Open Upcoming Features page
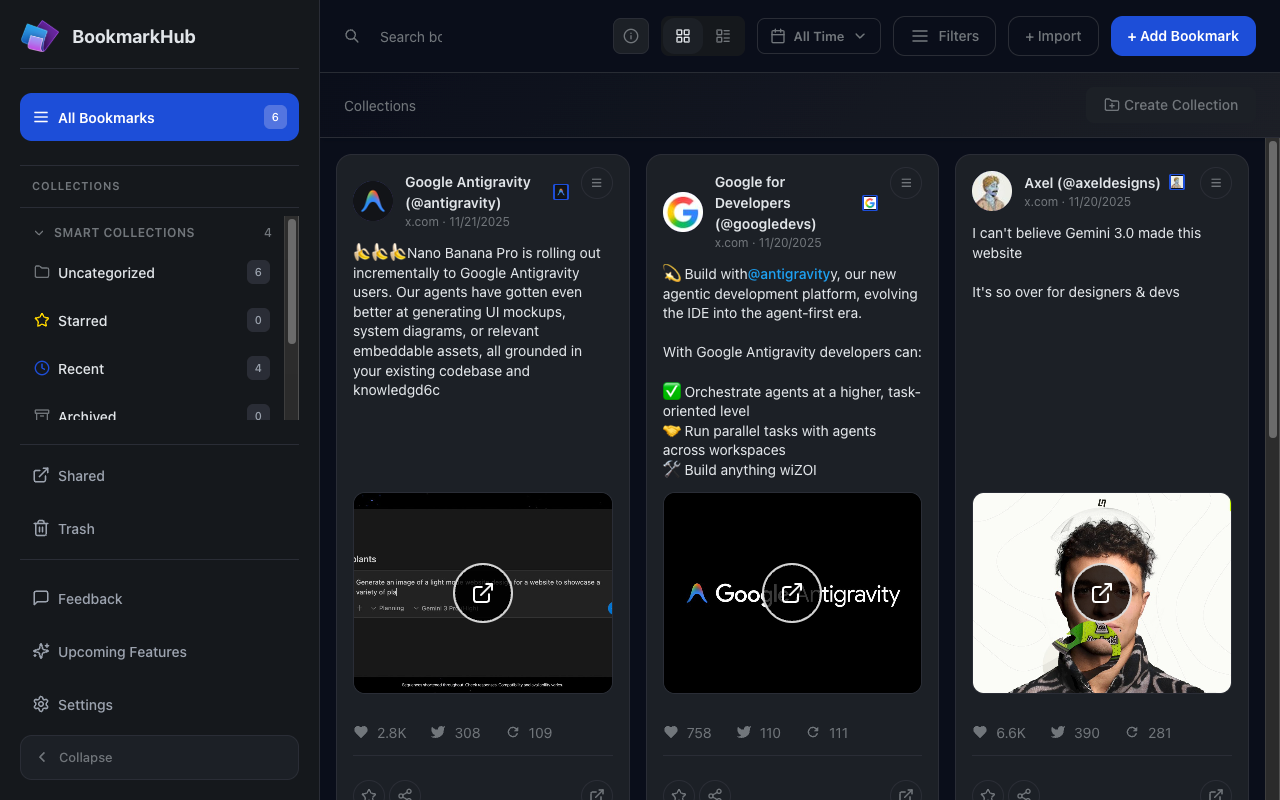The height and width of the screenshot is (800, 1280). coord(159,651)
